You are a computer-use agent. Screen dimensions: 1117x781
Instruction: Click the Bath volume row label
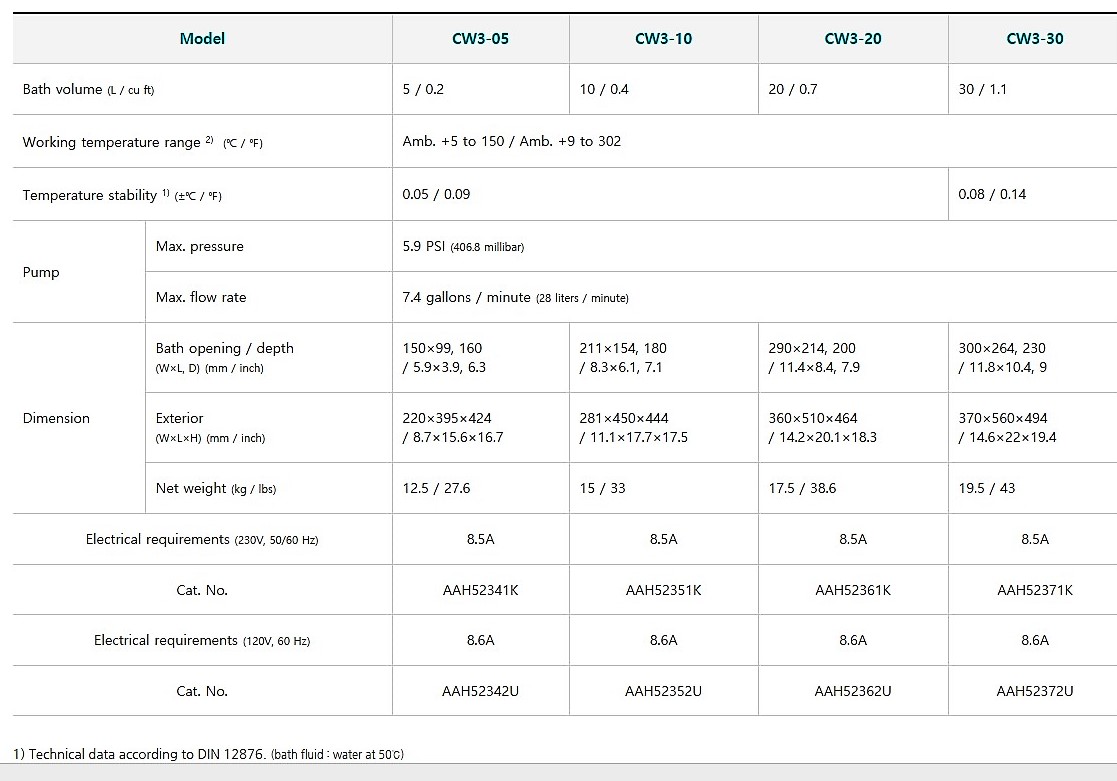(x=88, y=90)
